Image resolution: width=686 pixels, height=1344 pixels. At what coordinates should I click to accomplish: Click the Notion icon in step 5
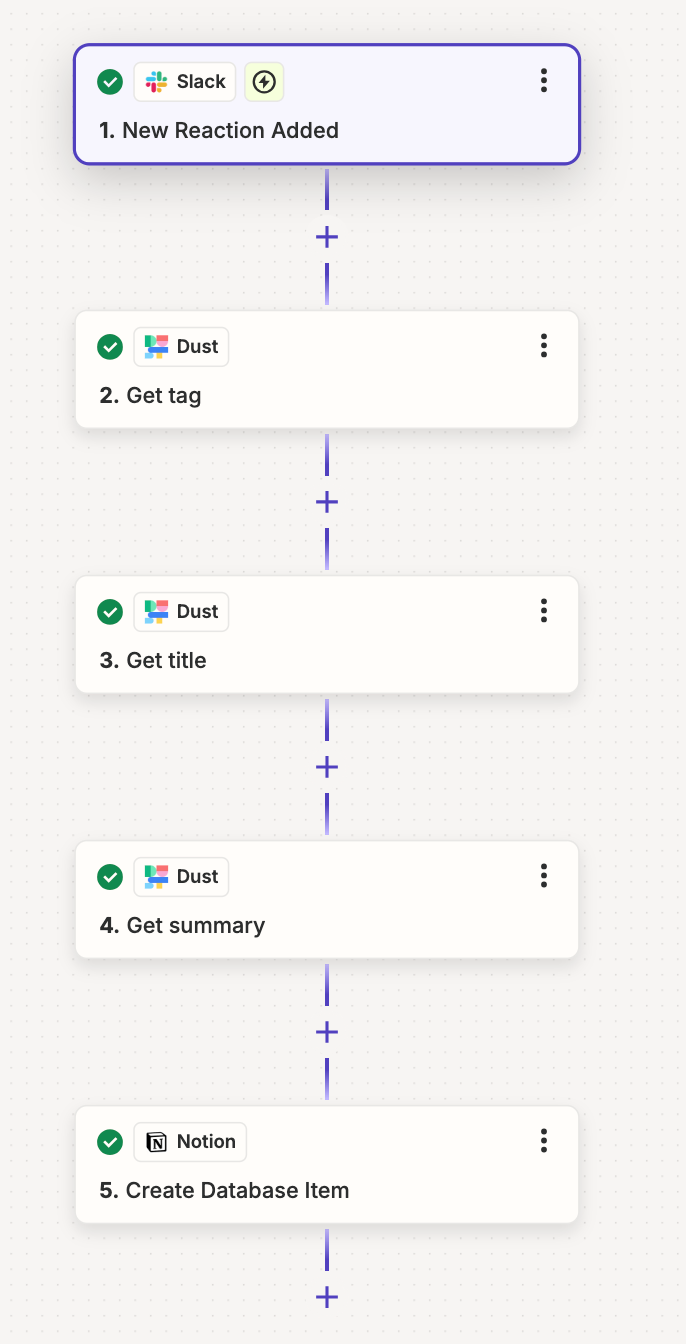click(156, 1142)
